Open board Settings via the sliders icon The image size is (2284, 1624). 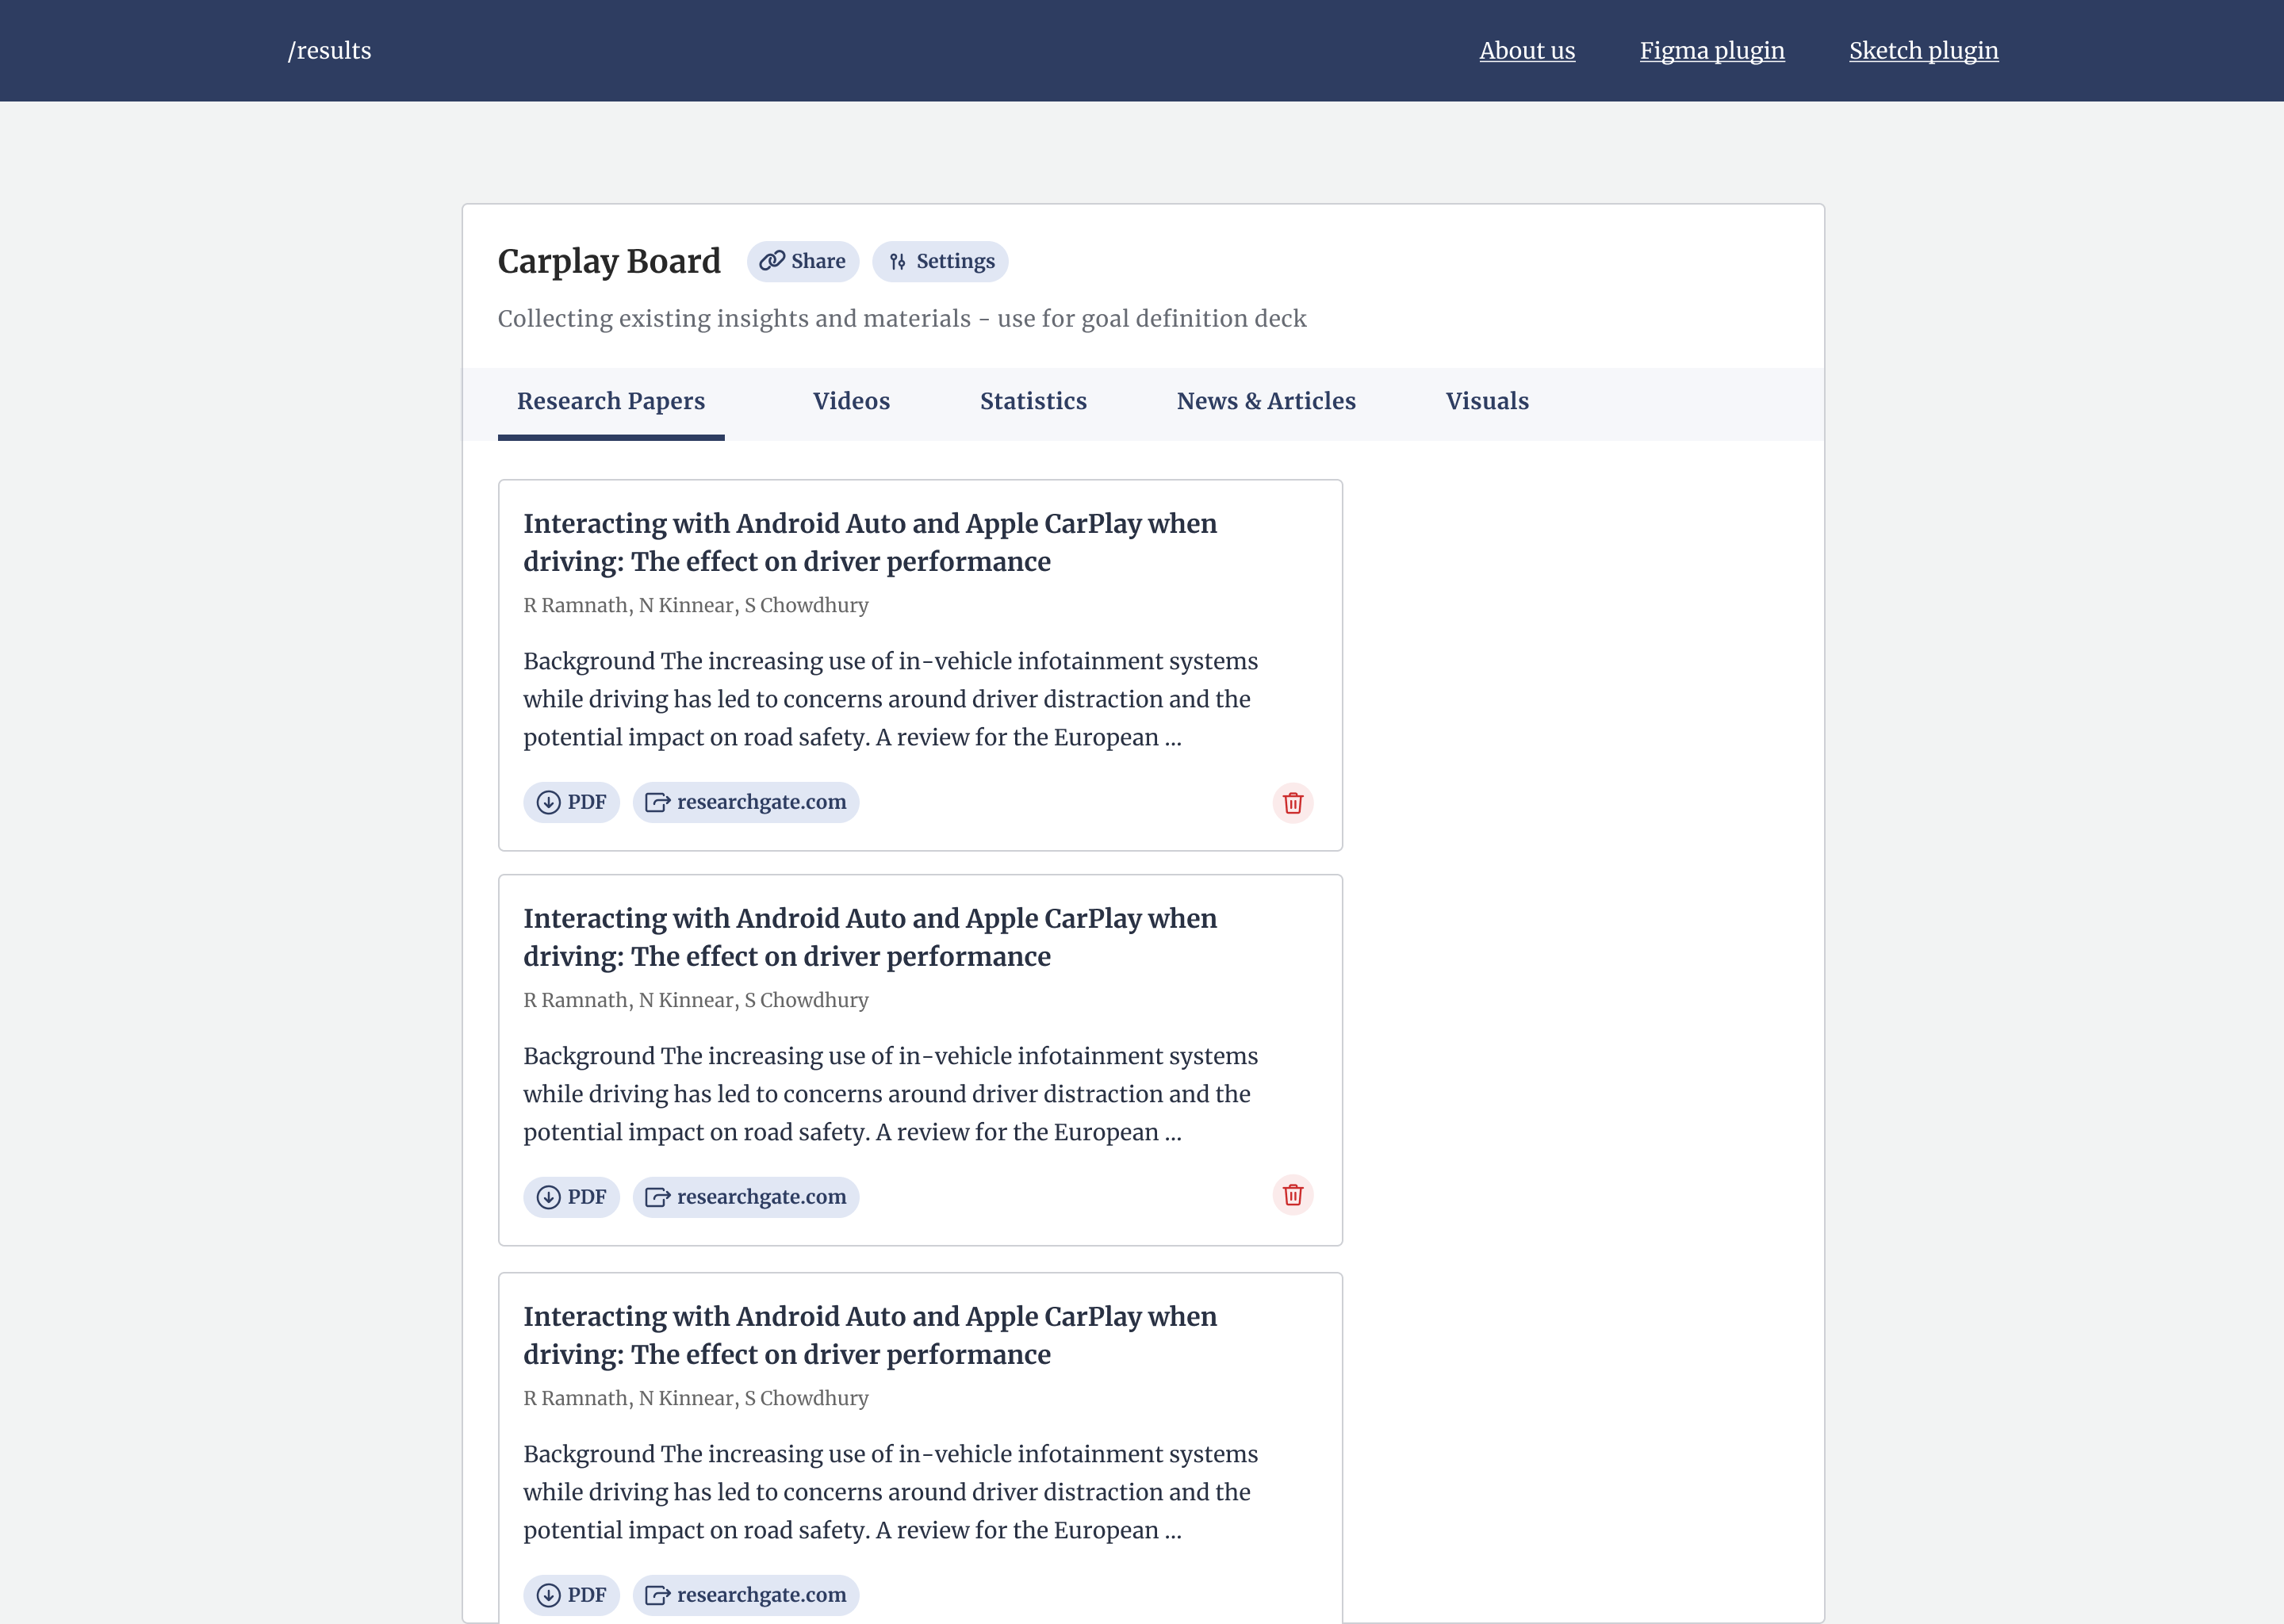pyautogui.click(x=898, y=261)
